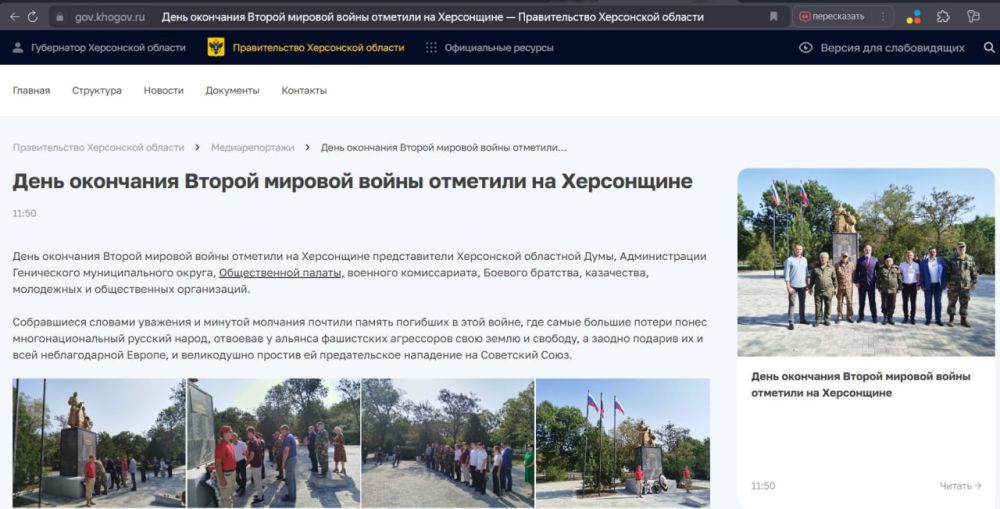Open Главная menu item

click(31, 91)
